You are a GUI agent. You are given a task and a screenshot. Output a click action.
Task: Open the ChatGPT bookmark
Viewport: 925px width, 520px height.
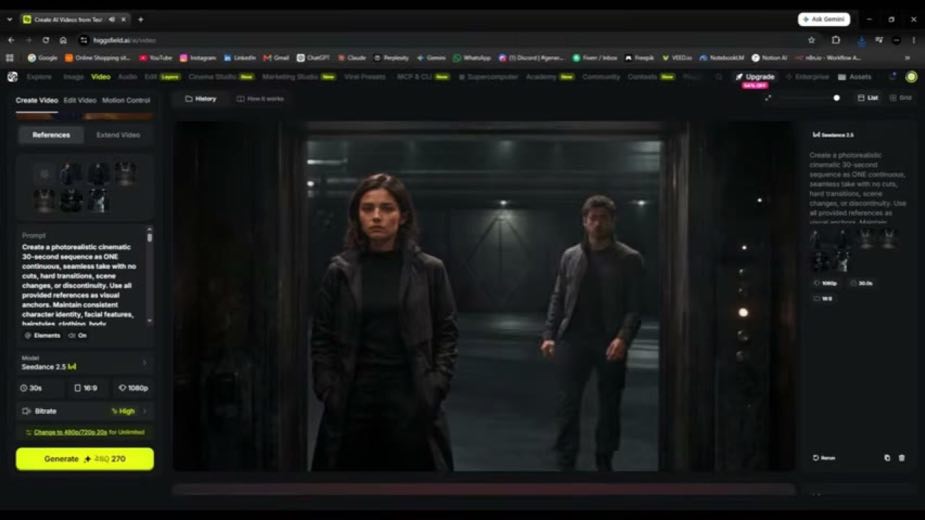pos(313,58)
